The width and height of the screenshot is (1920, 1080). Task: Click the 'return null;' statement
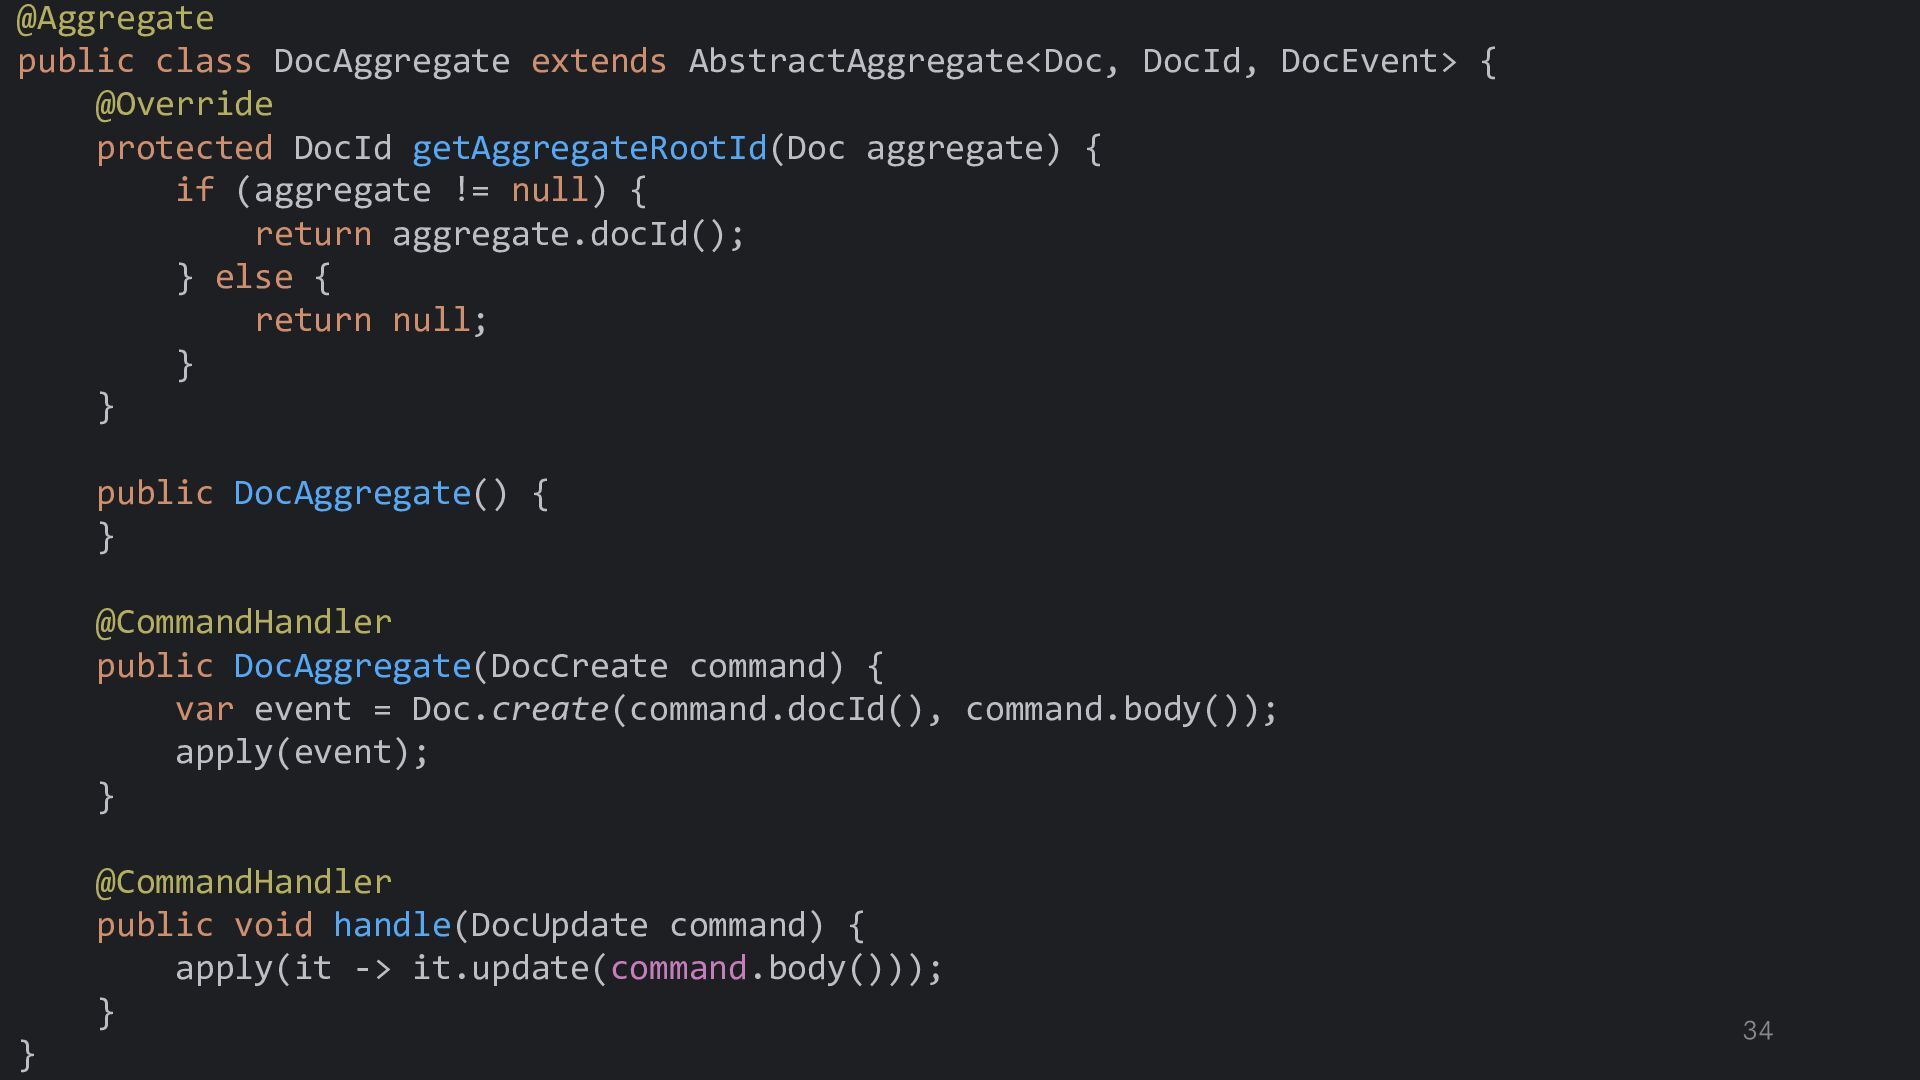(x=370, y=321)
